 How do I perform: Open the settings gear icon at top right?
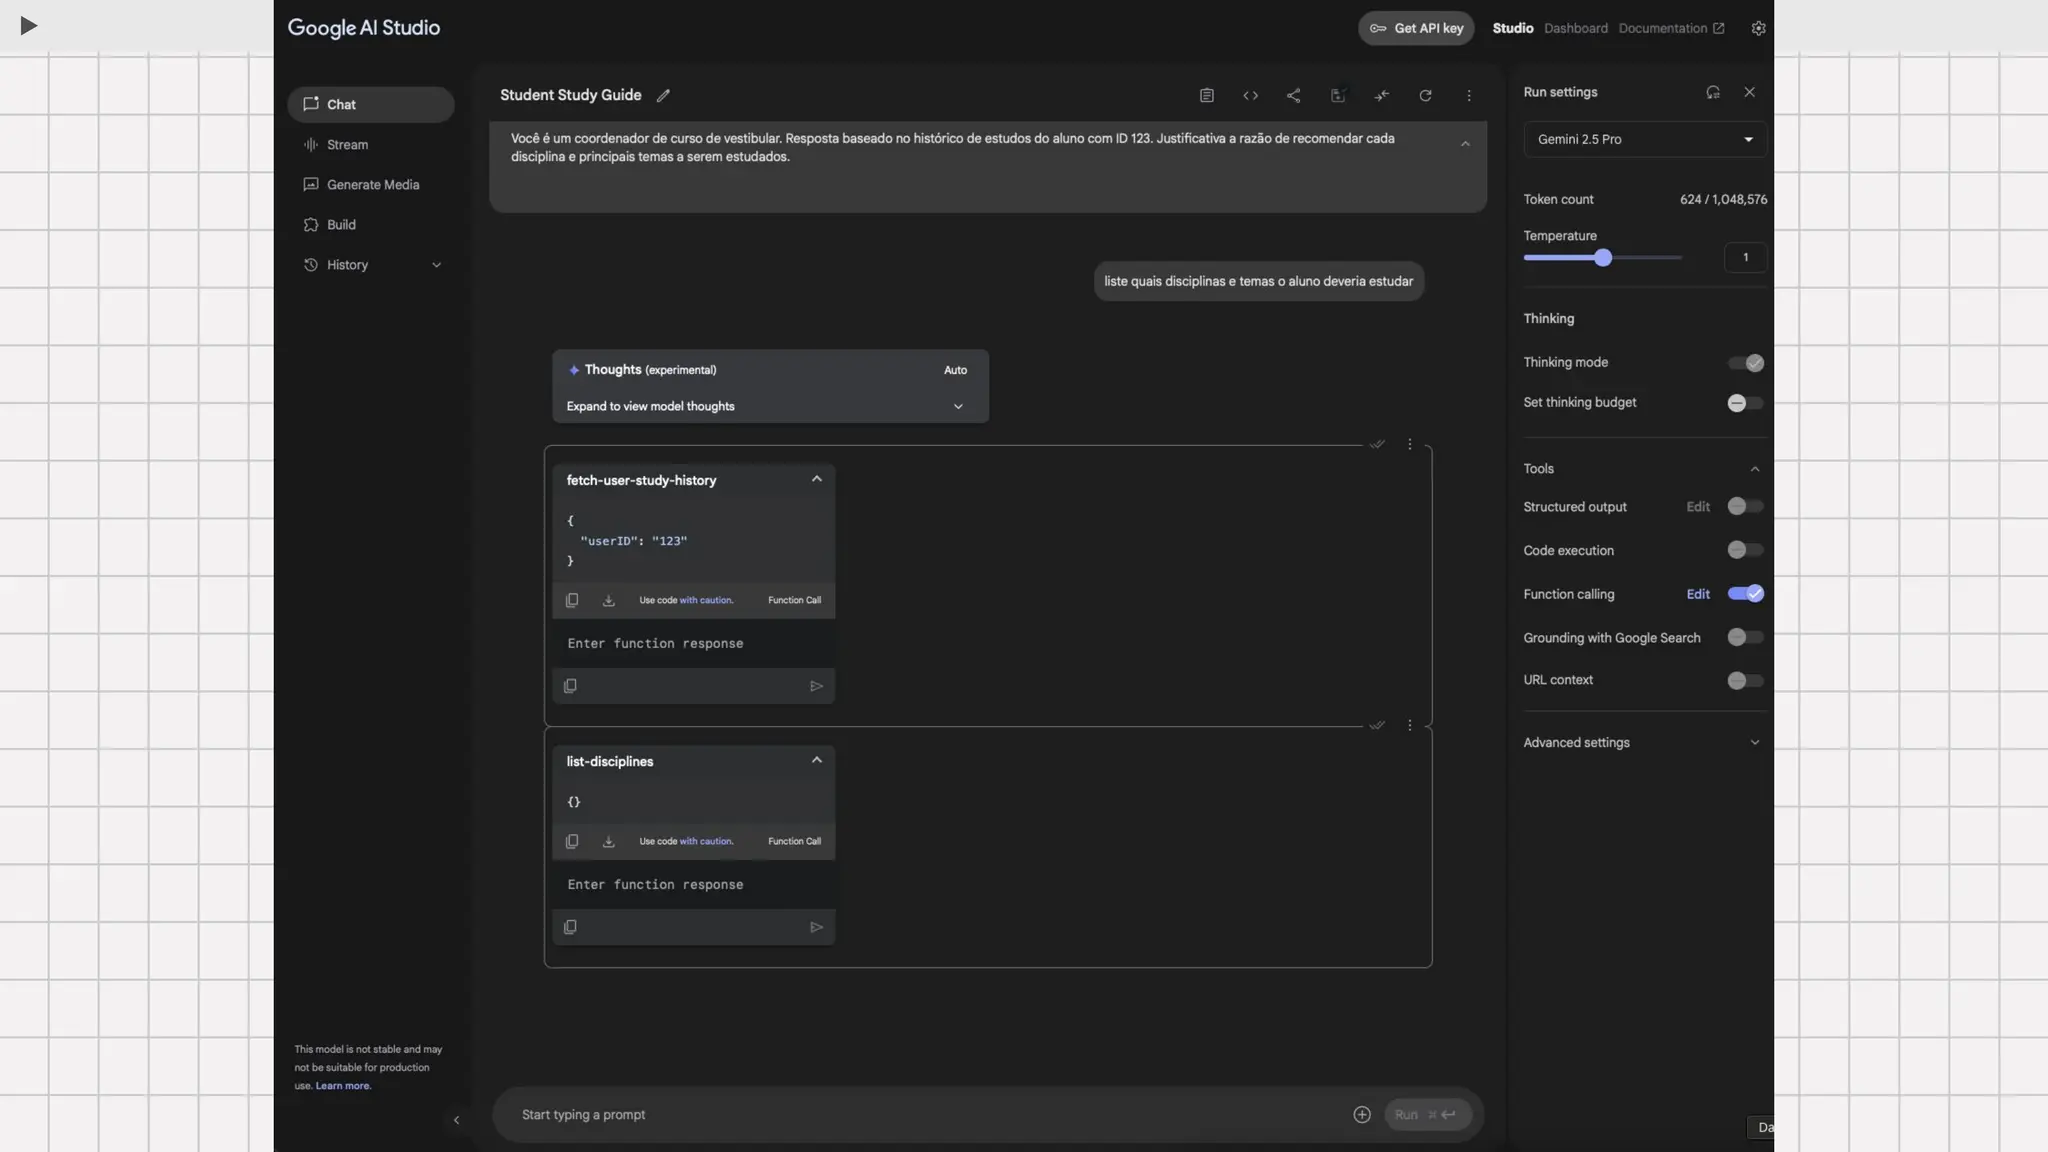pos(1758,28)
